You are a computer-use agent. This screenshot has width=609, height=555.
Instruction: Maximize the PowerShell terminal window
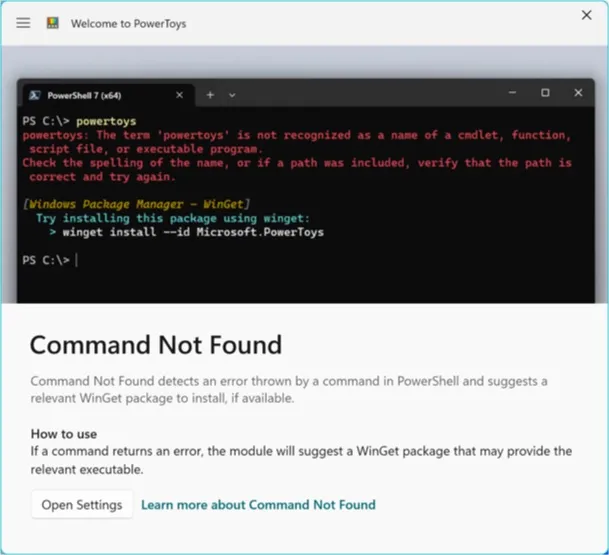coord(545,93)
